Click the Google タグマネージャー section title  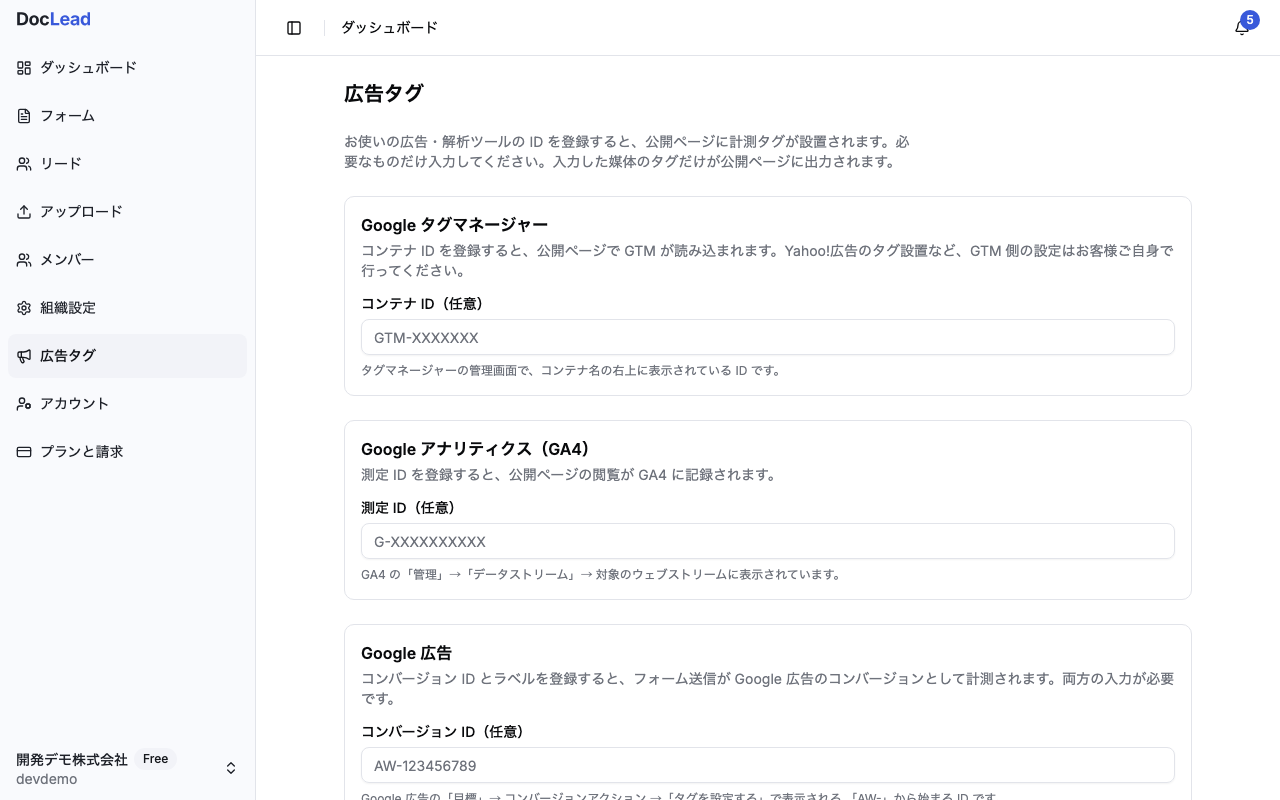[454, 225]
